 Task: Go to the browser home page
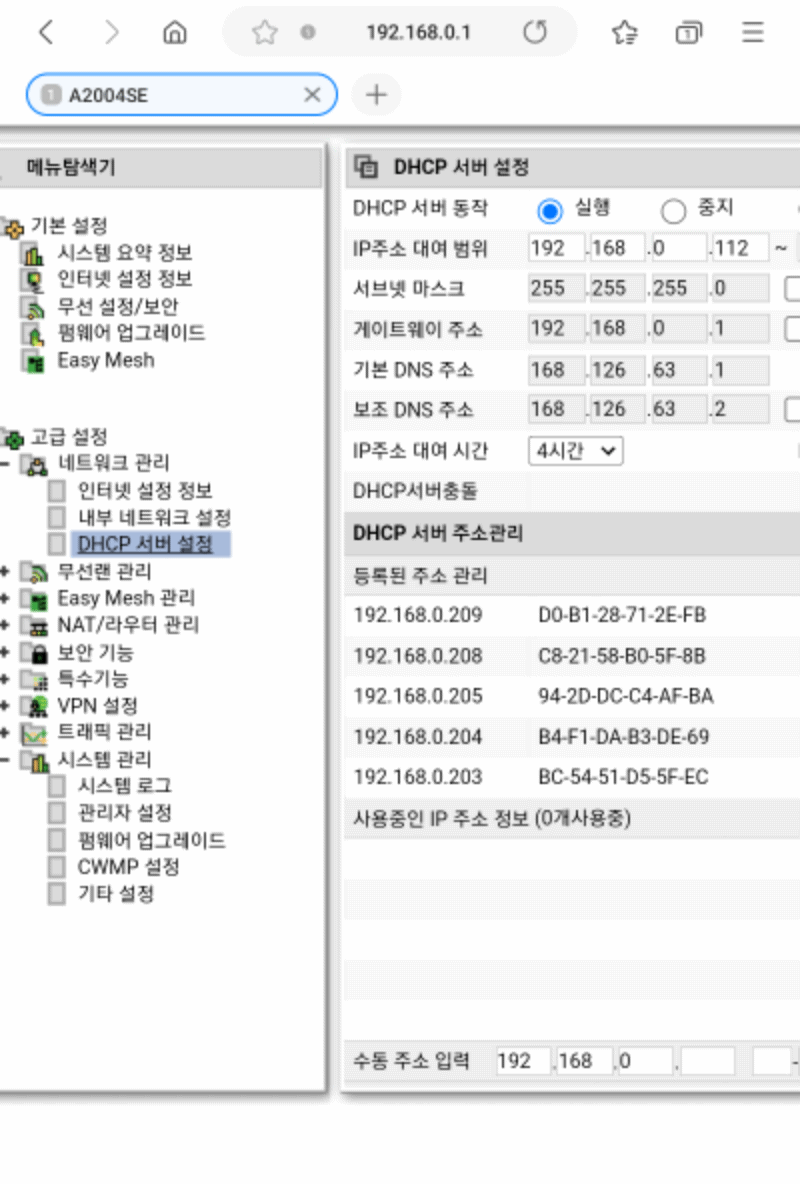coord(175,32)
